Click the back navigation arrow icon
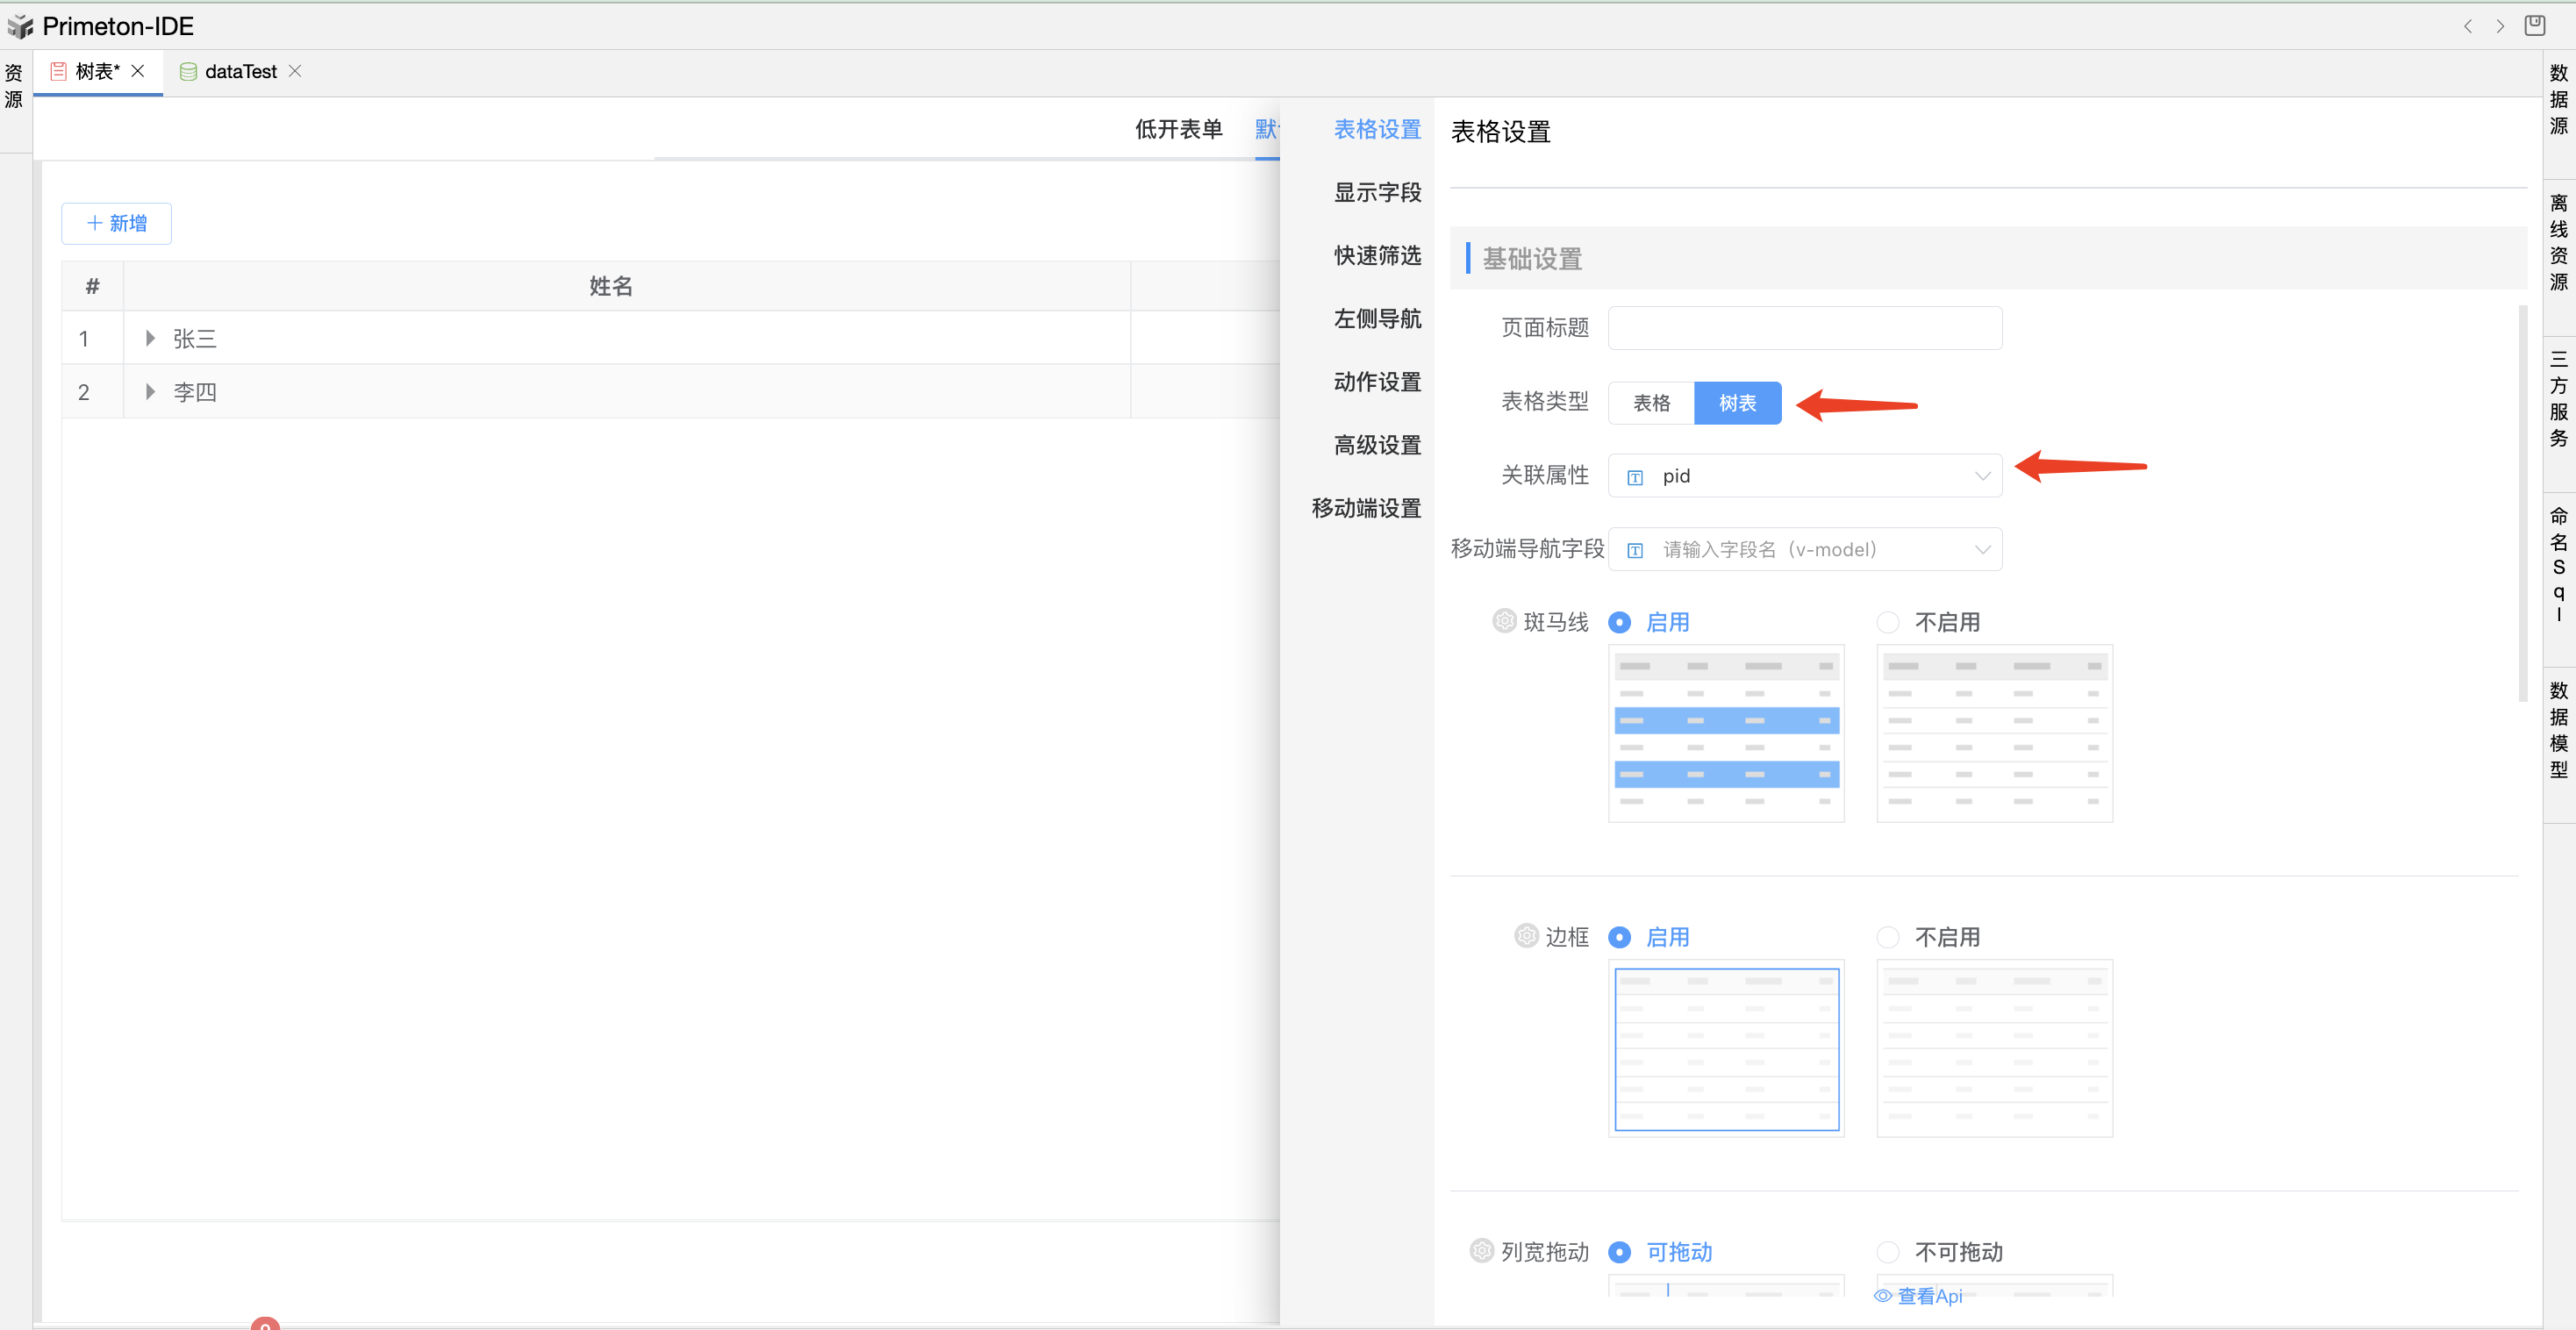 [2468, 27]
